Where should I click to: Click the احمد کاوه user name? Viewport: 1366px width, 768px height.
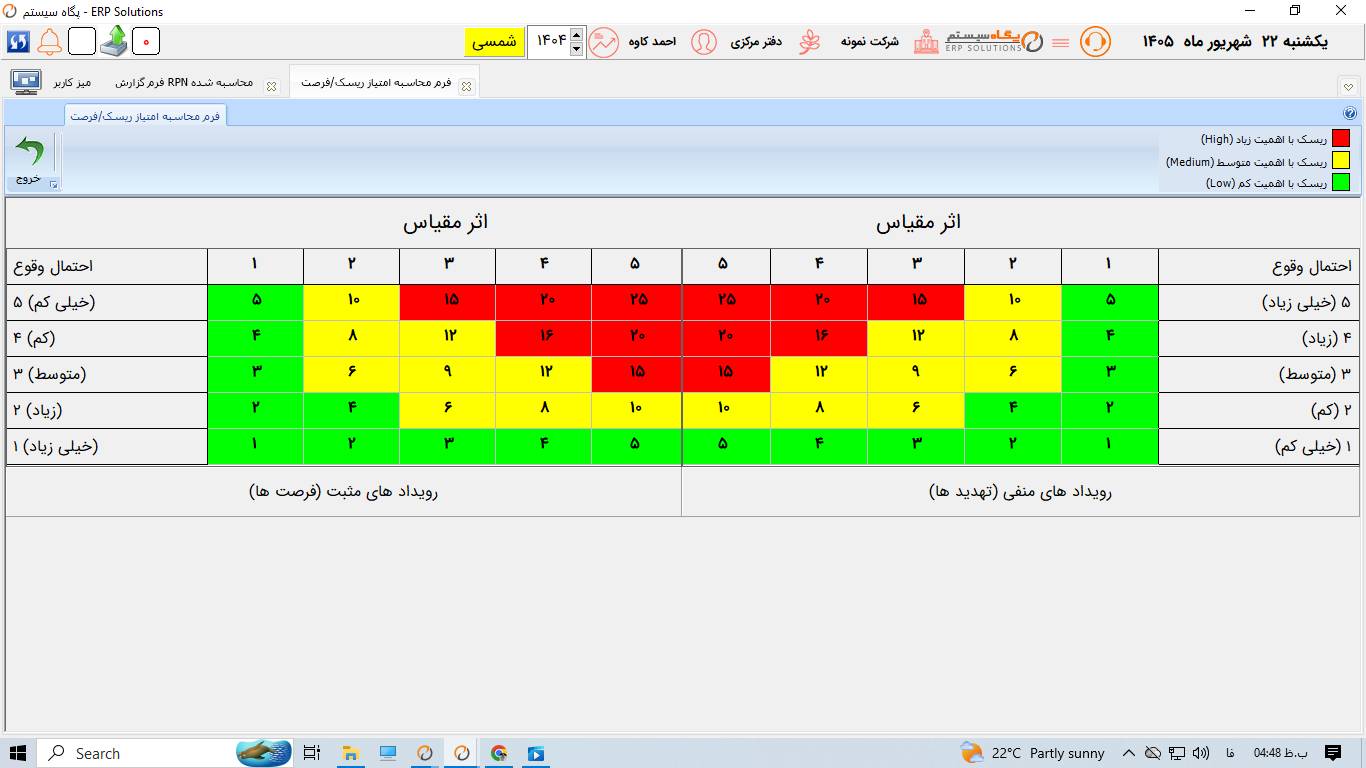coord(652,42)
